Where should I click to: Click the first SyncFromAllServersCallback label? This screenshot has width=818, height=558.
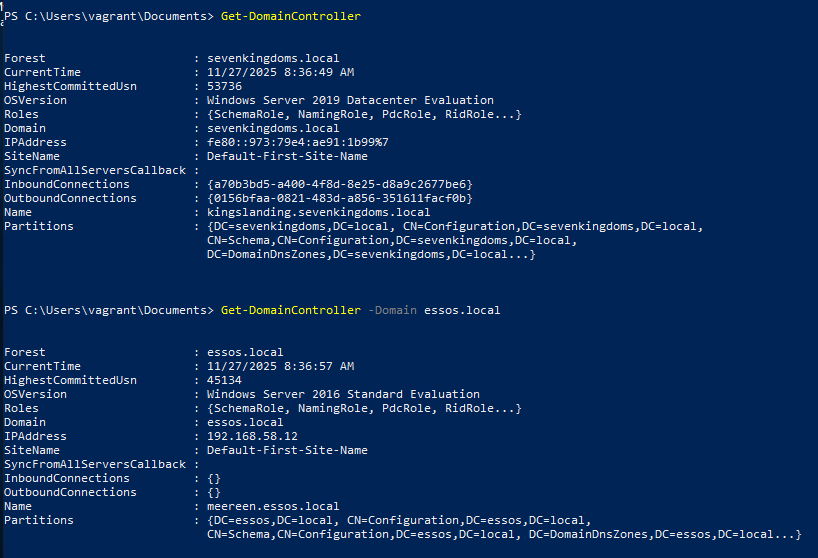(x=95, y=170)
